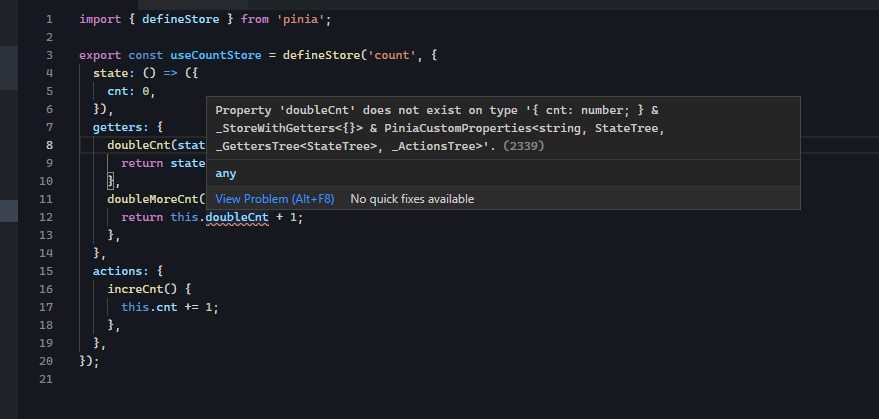Click the 'No quick fixes available' message
The image size is (879, 419).
click(412, 199)
